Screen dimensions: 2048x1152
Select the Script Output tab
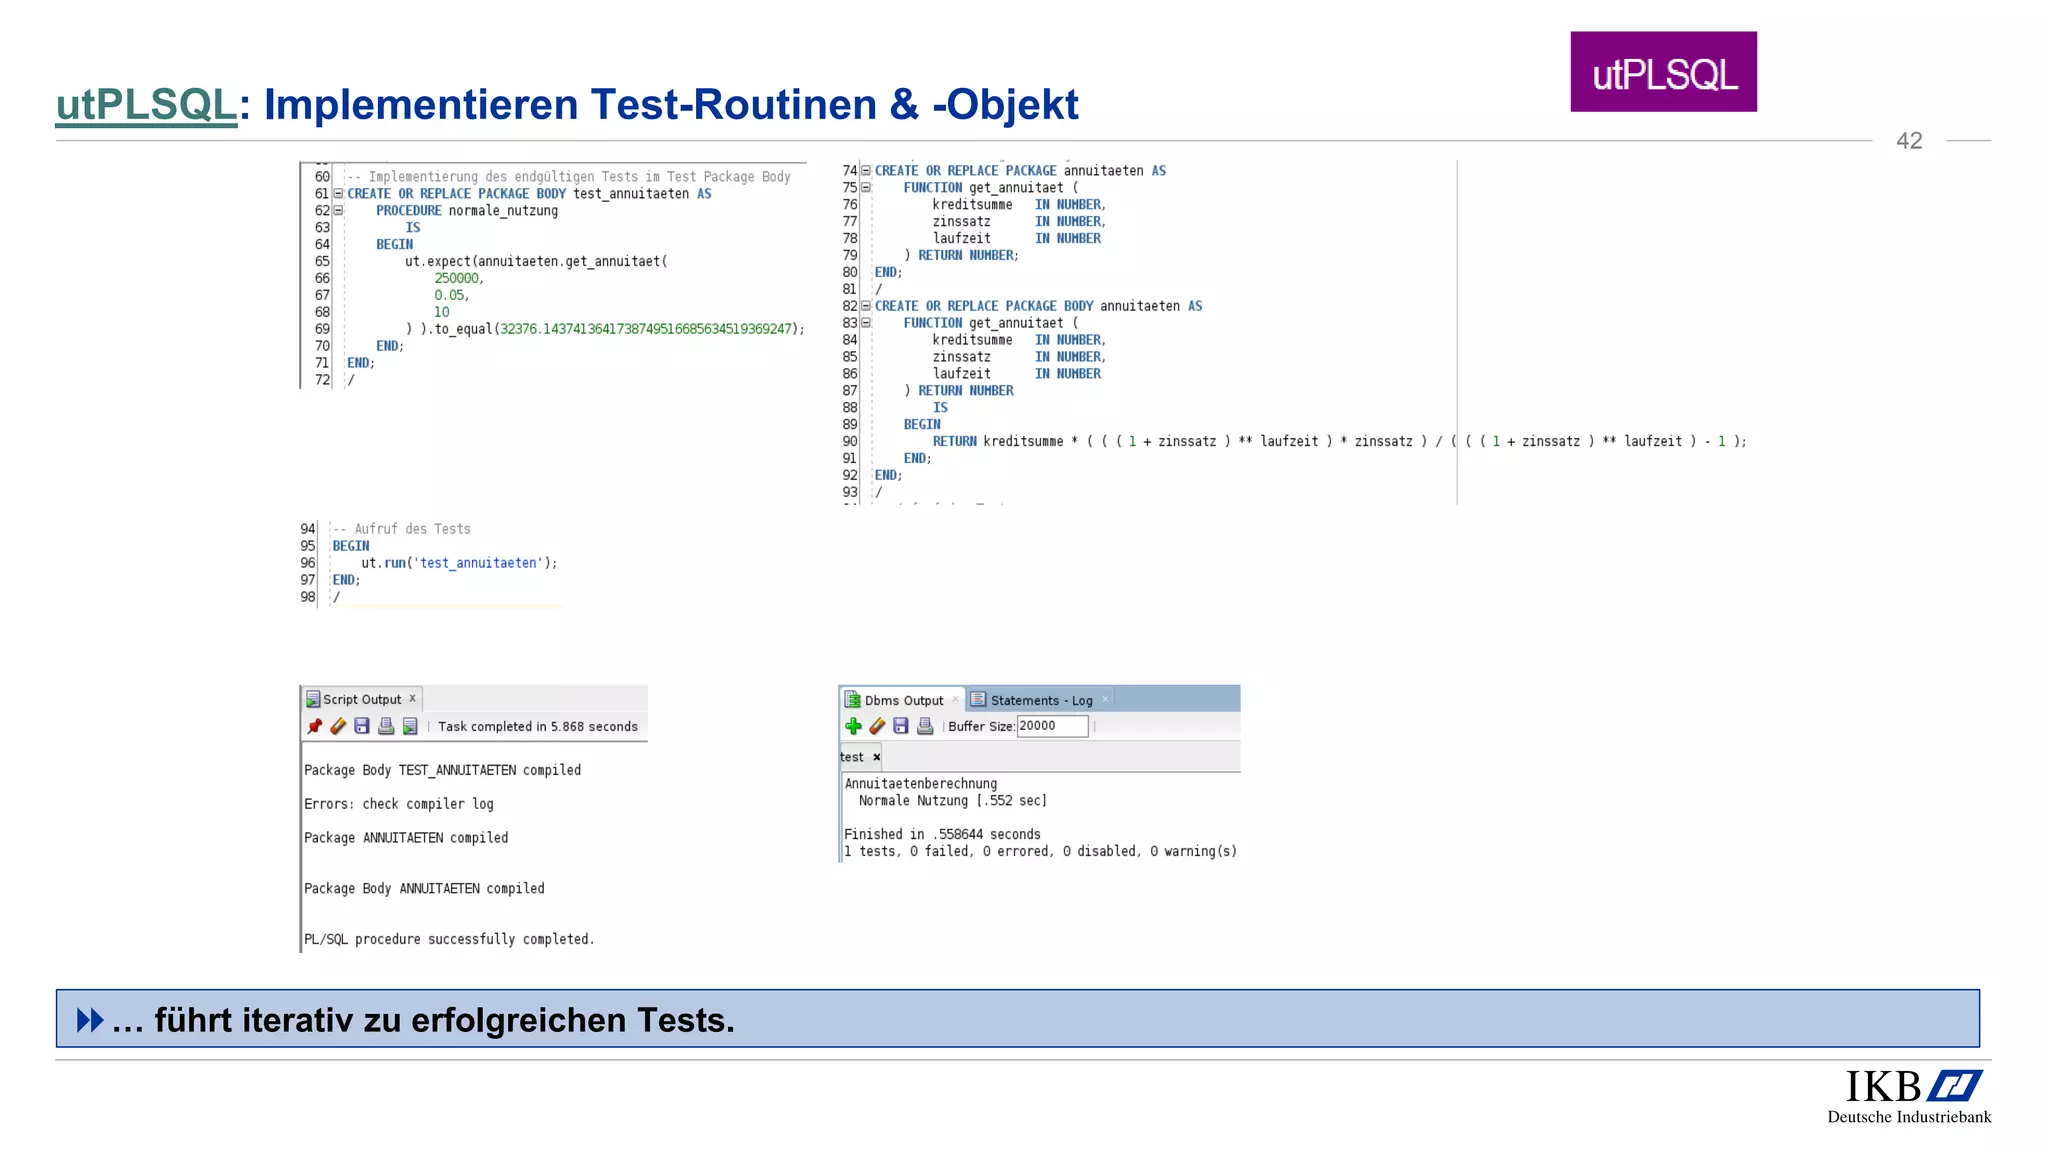(362, 700)
